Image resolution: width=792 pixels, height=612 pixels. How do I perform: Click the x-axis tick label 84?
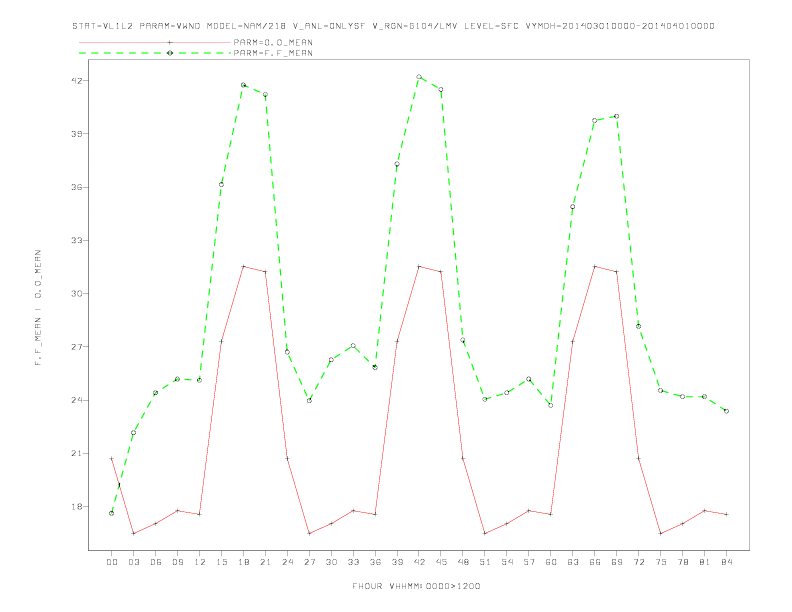[726, 562]
